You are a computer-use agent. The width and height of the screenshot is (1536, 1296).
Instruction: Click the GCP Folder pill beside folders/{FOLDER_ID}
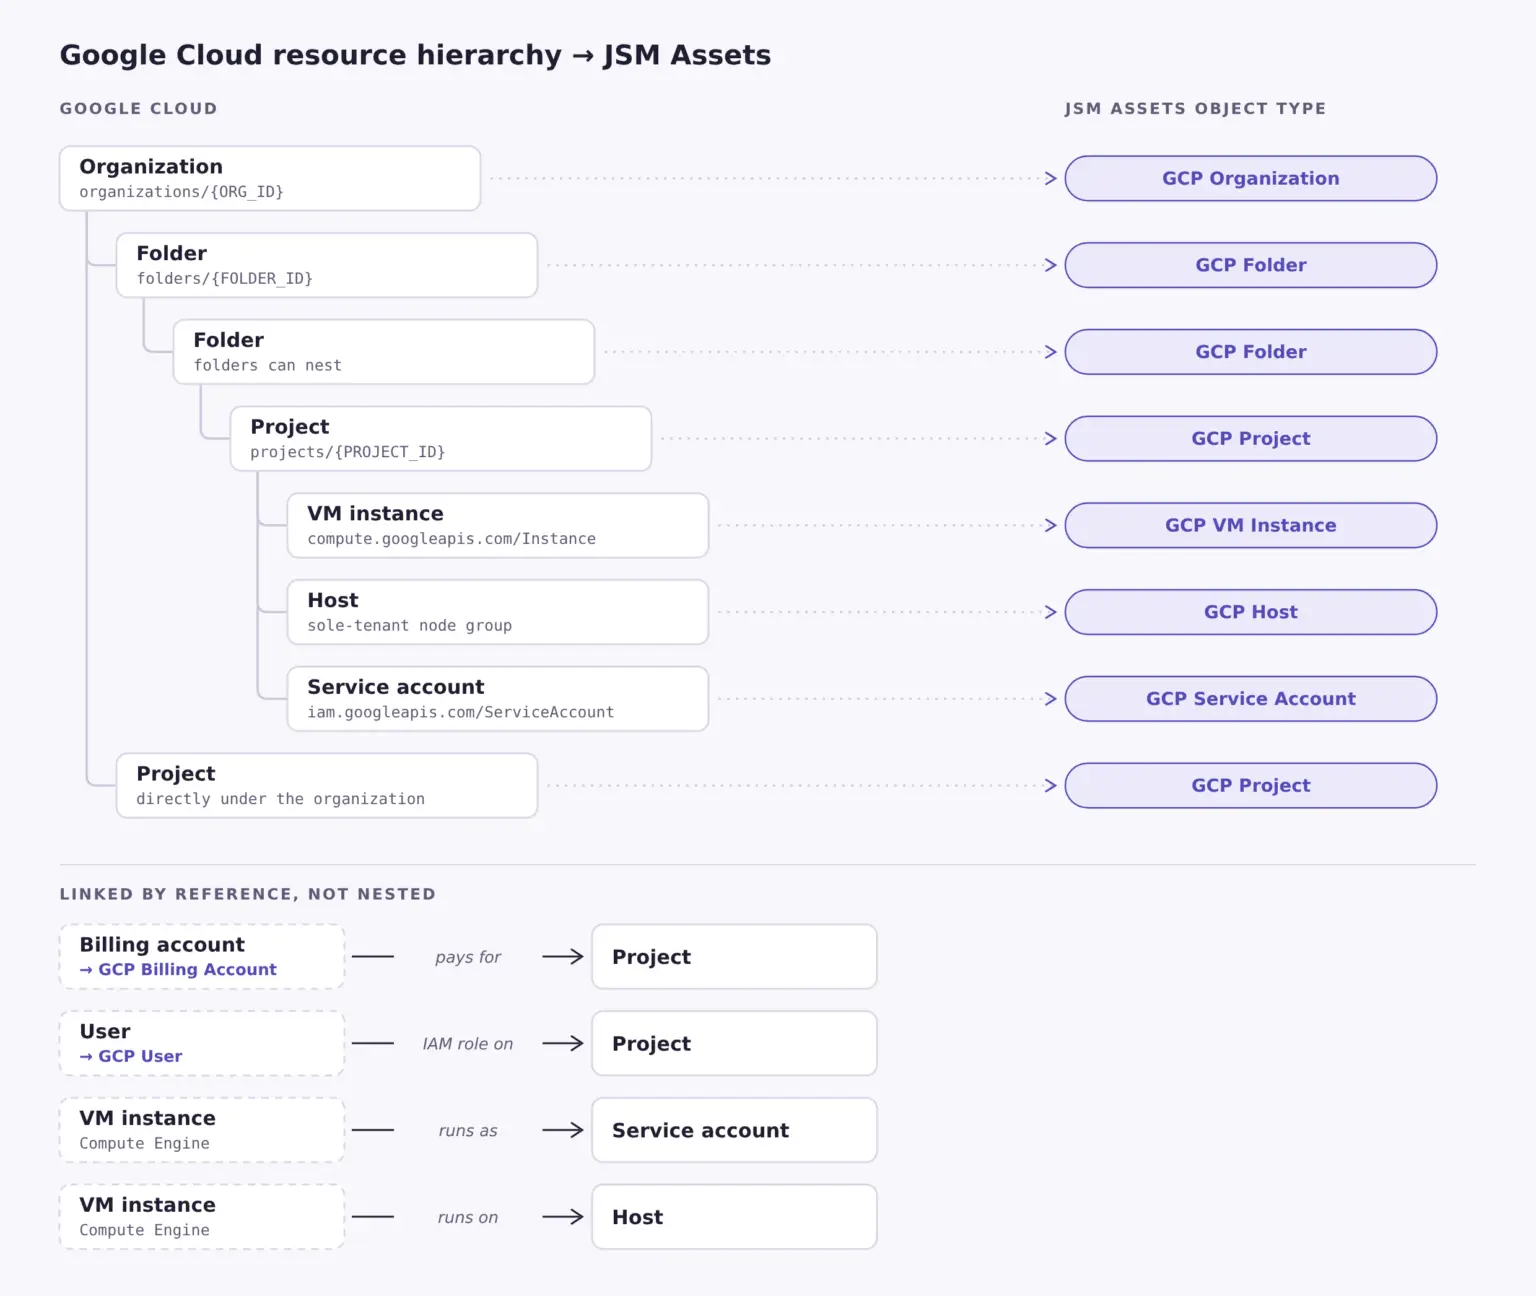click(x=1251, y=265)
